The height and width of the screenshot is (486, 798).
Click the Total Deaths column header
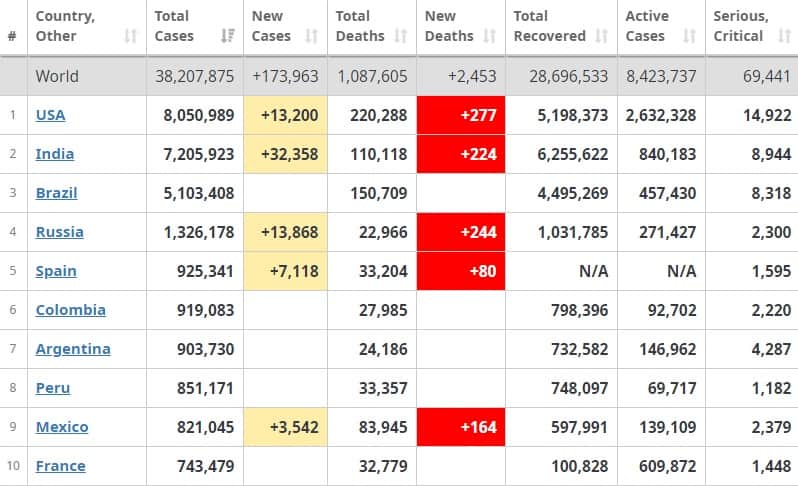click(372, 27)
